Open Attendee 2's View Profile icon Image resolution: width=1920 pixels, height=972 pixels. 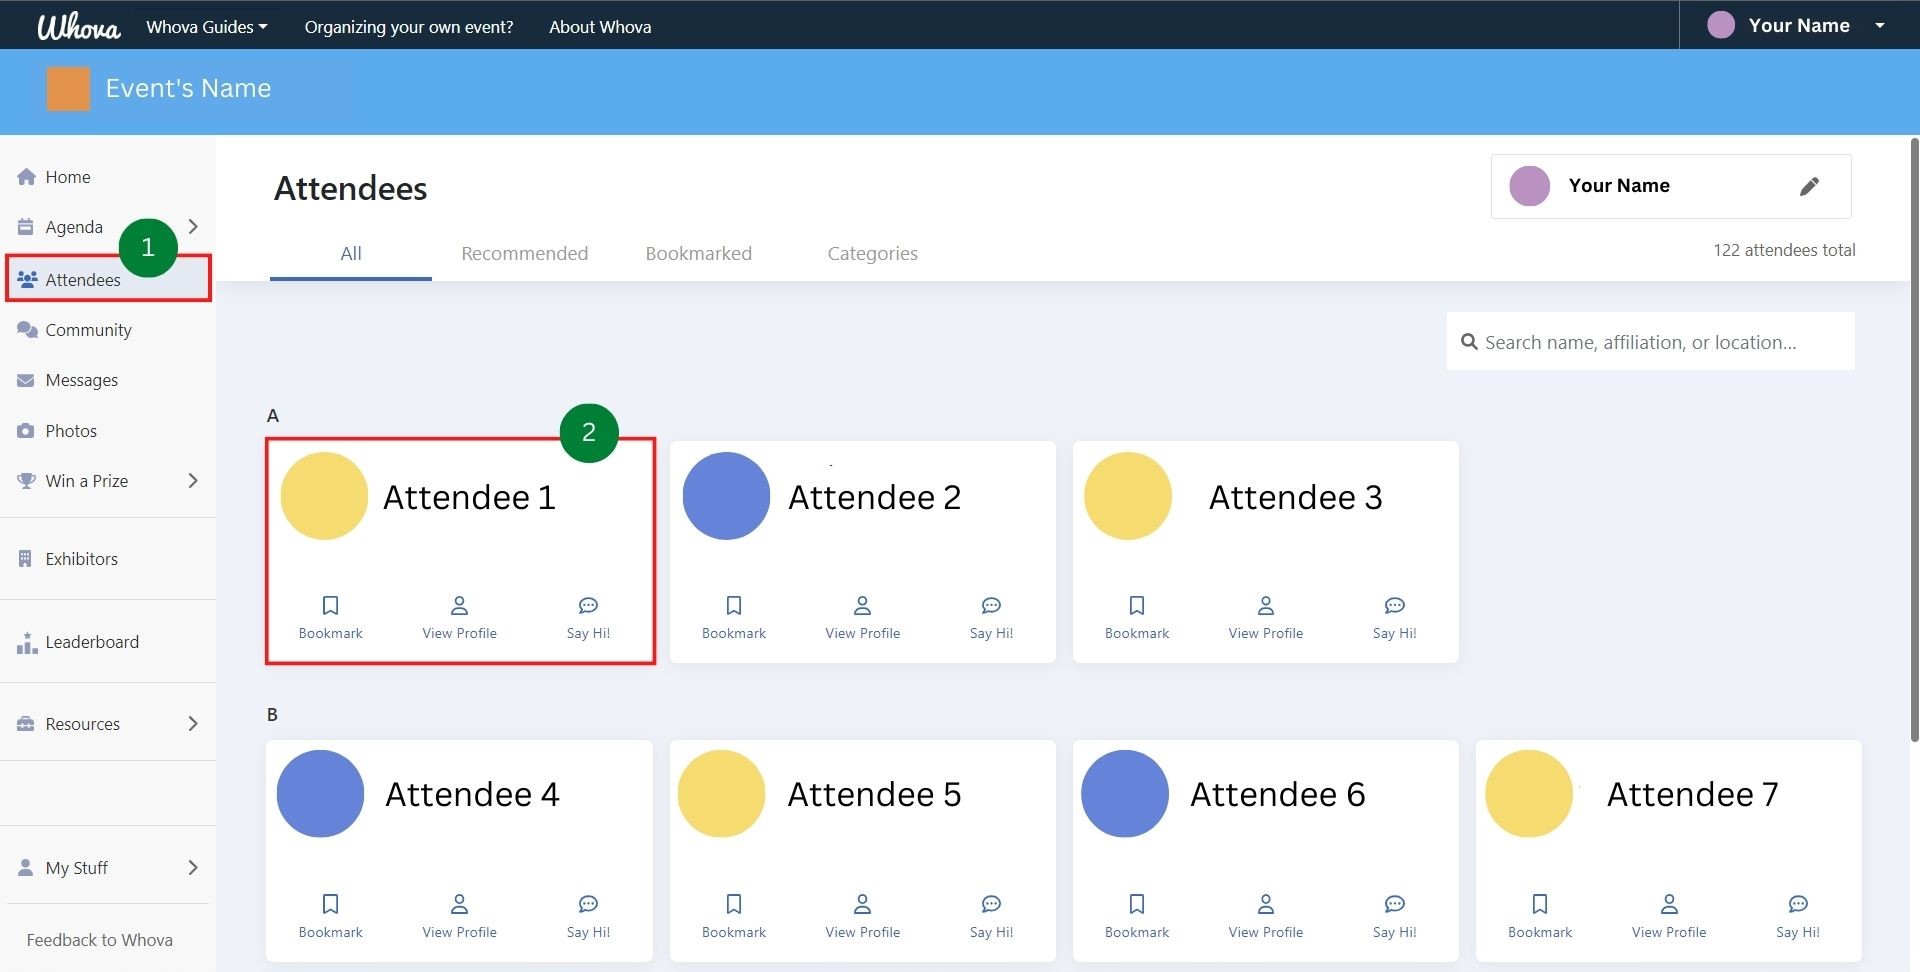tap(862, 606)
